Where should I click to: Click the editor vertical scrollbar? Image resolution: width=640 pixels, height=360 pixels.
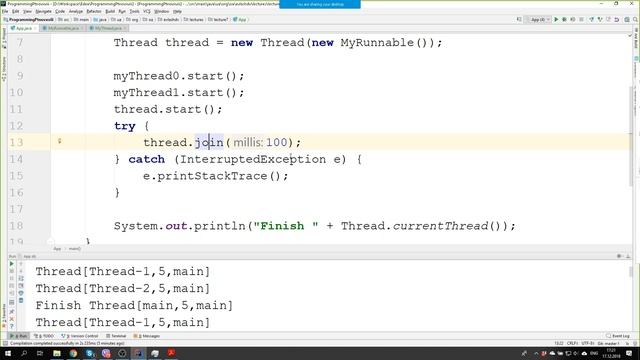click(x=632, y=135)
